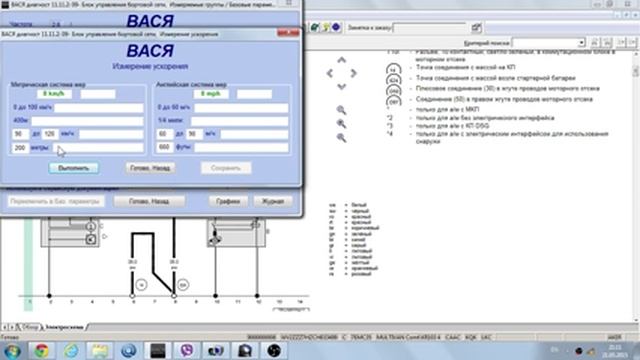Click the 400m result field
Image resolution: width=640 pixels, height=360 pixels.
(88, 121)
